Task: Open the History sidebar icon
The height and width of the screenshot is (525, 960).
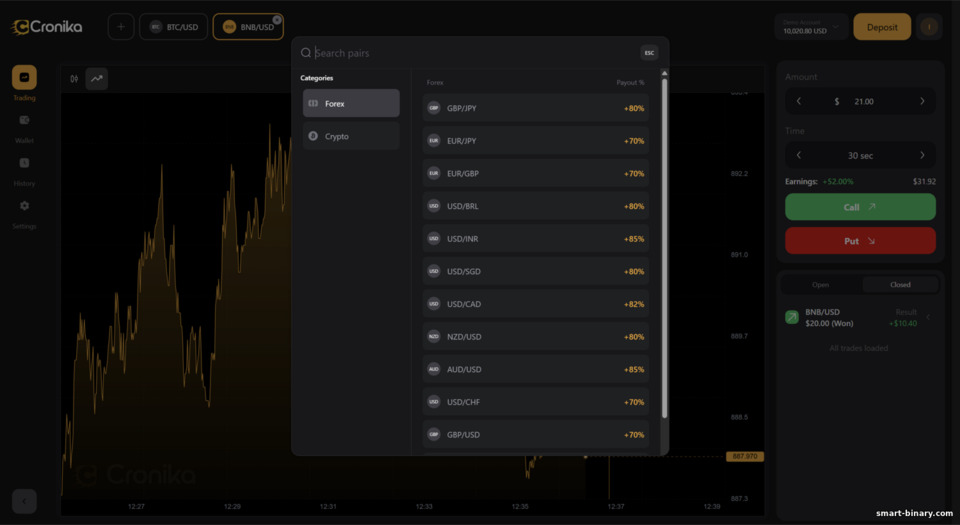Action: (x=24, y=163)
